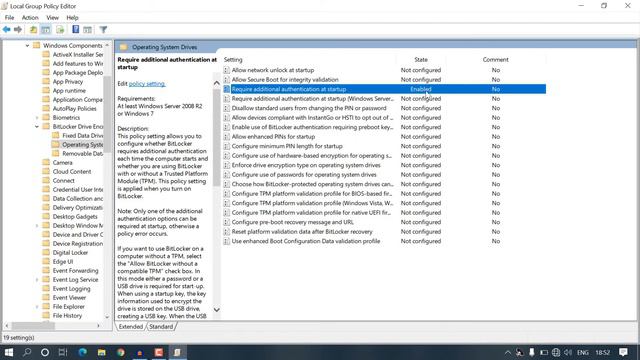Expand the Event Log Service node
Screen dimensions: 640x360
(37, 280)
